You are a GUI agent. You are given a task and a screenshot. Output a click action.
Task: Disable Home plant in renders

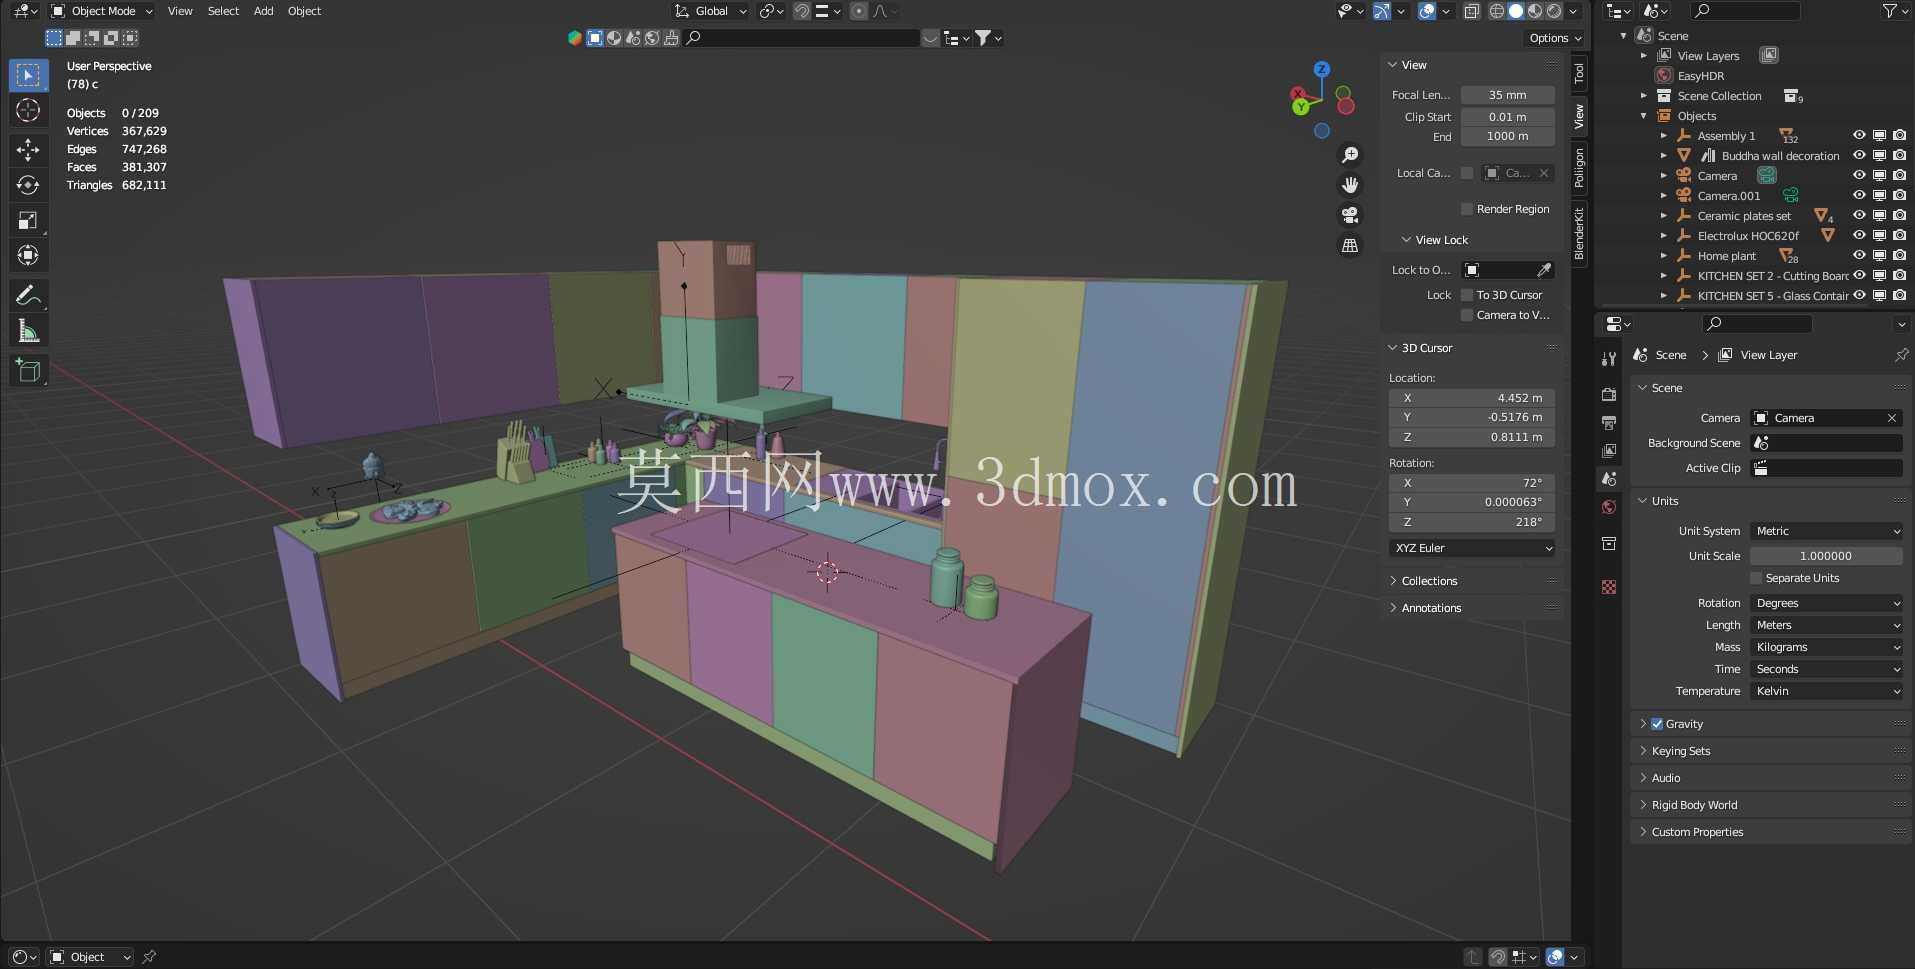(x=1899, y=255)
